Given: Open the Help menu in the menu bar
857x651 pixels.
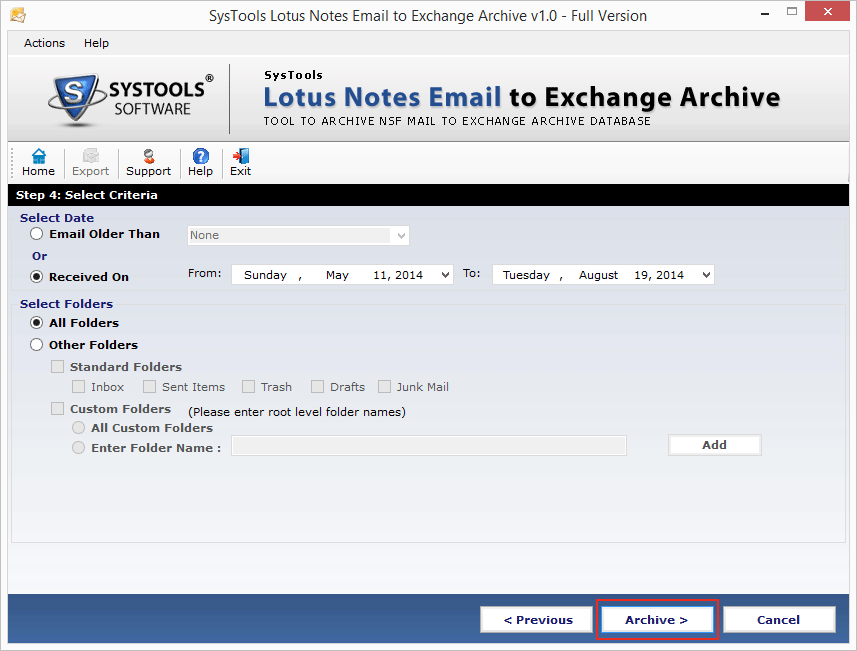Looking at the screenshot, I should pos(96,43).
